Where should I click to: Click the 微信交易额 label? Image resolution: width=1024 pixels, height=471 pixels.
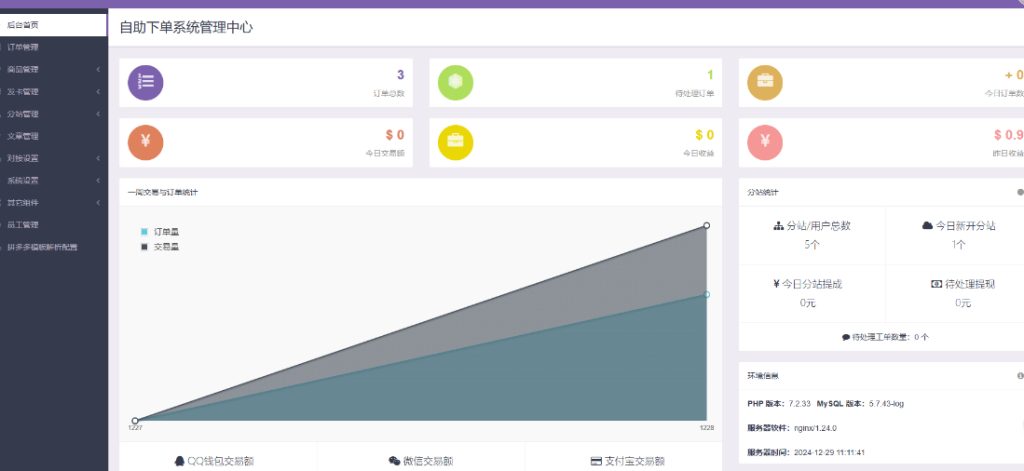pos(428,461)
